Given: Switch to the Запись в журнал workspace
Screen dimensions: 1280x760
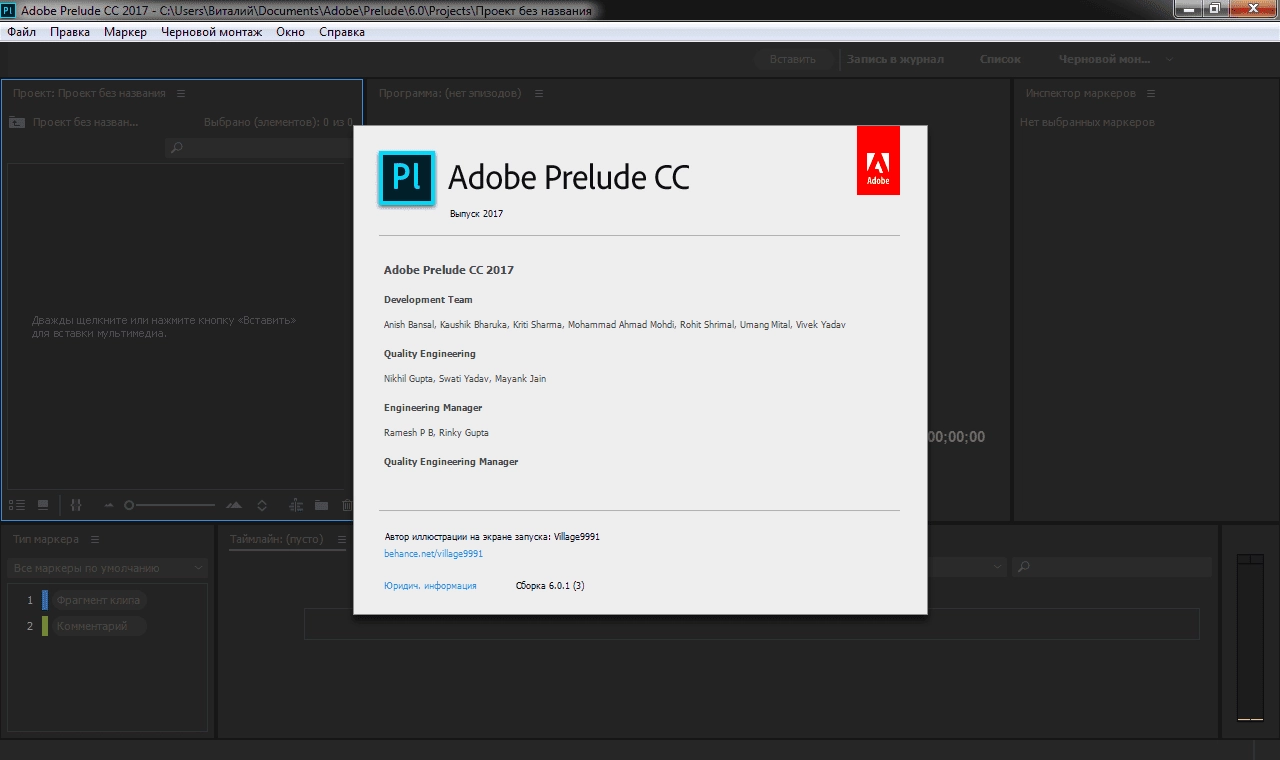Looking at the screenshot, I should point(895,59).
